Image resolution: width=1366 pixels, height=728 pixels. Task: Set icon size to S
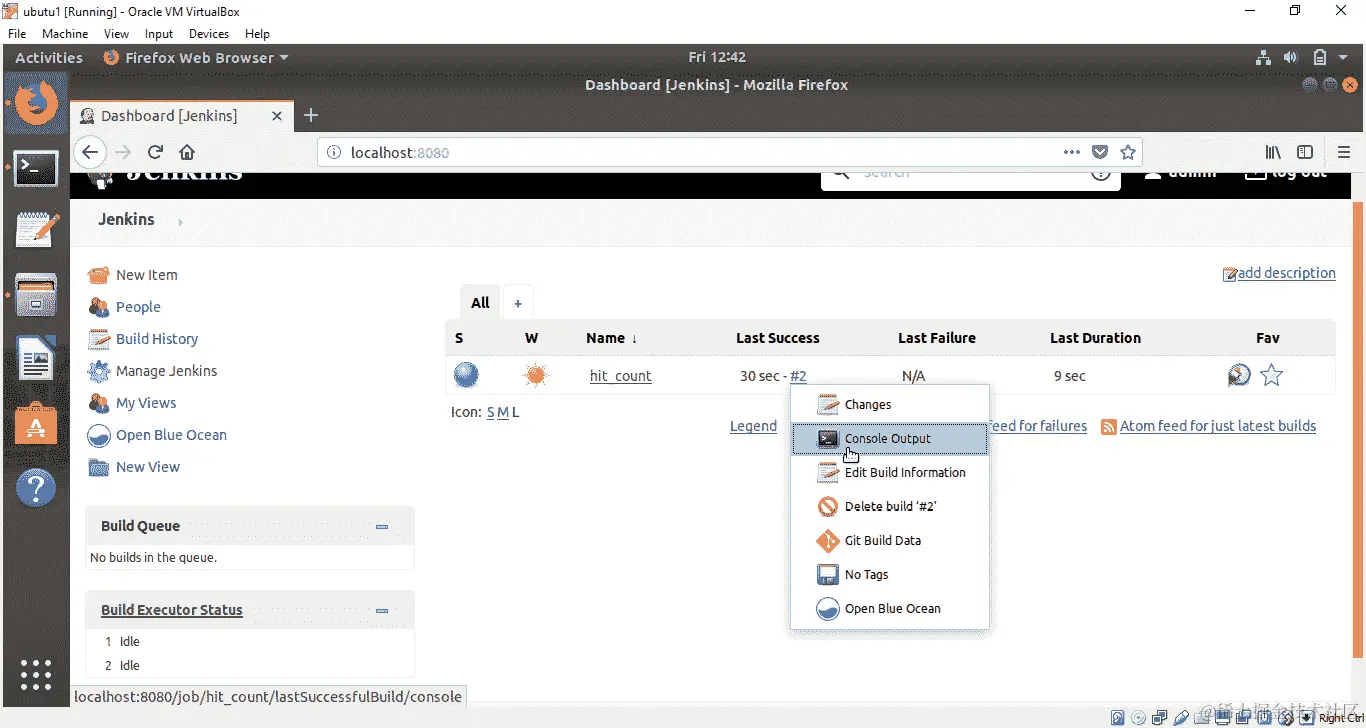coord(491,412)
